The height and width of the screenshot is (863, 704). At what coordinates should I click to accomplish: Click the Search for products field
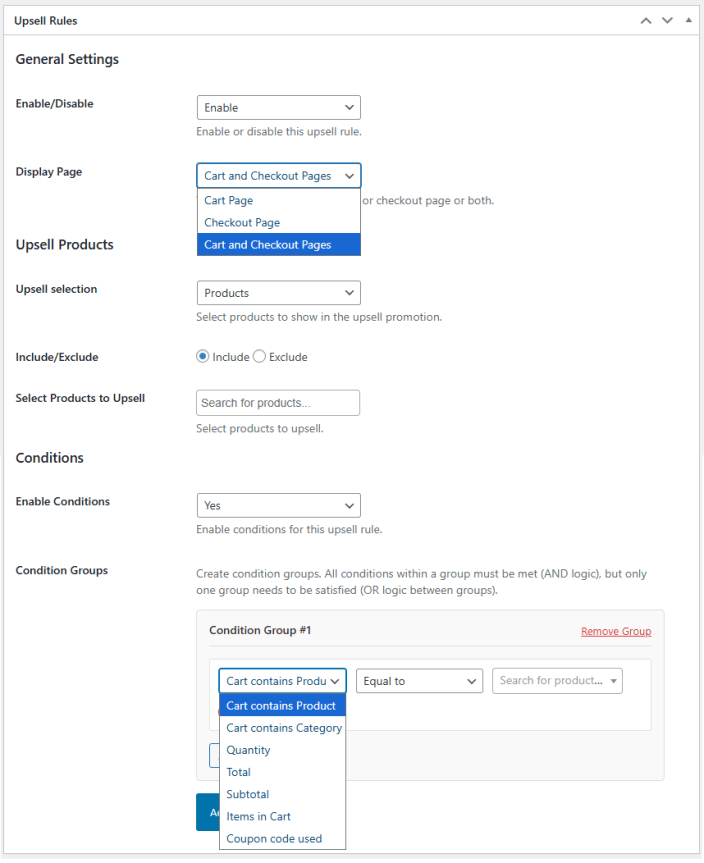tap(278, 402)
